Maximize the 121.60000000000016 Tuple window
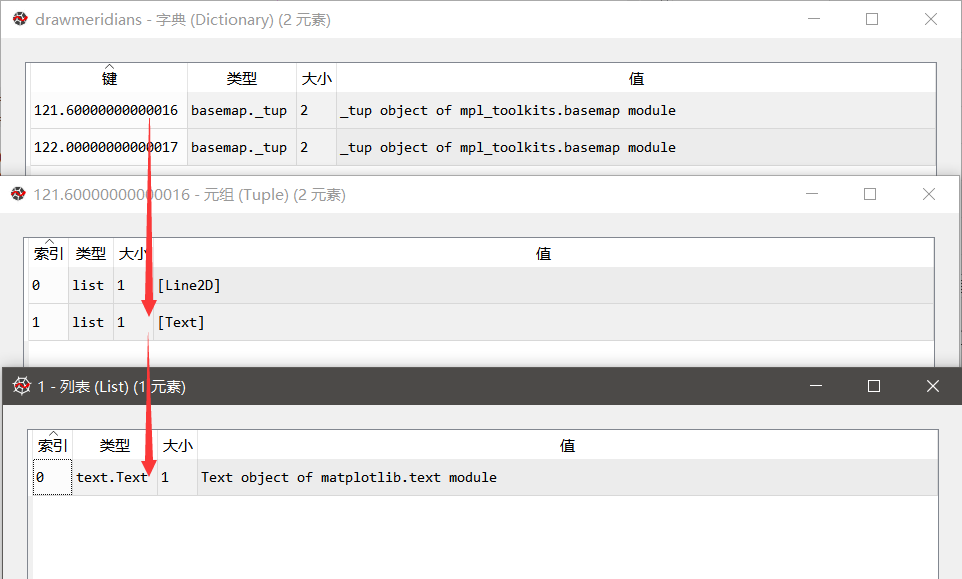 pyautogui.click(x=870, y=194)
